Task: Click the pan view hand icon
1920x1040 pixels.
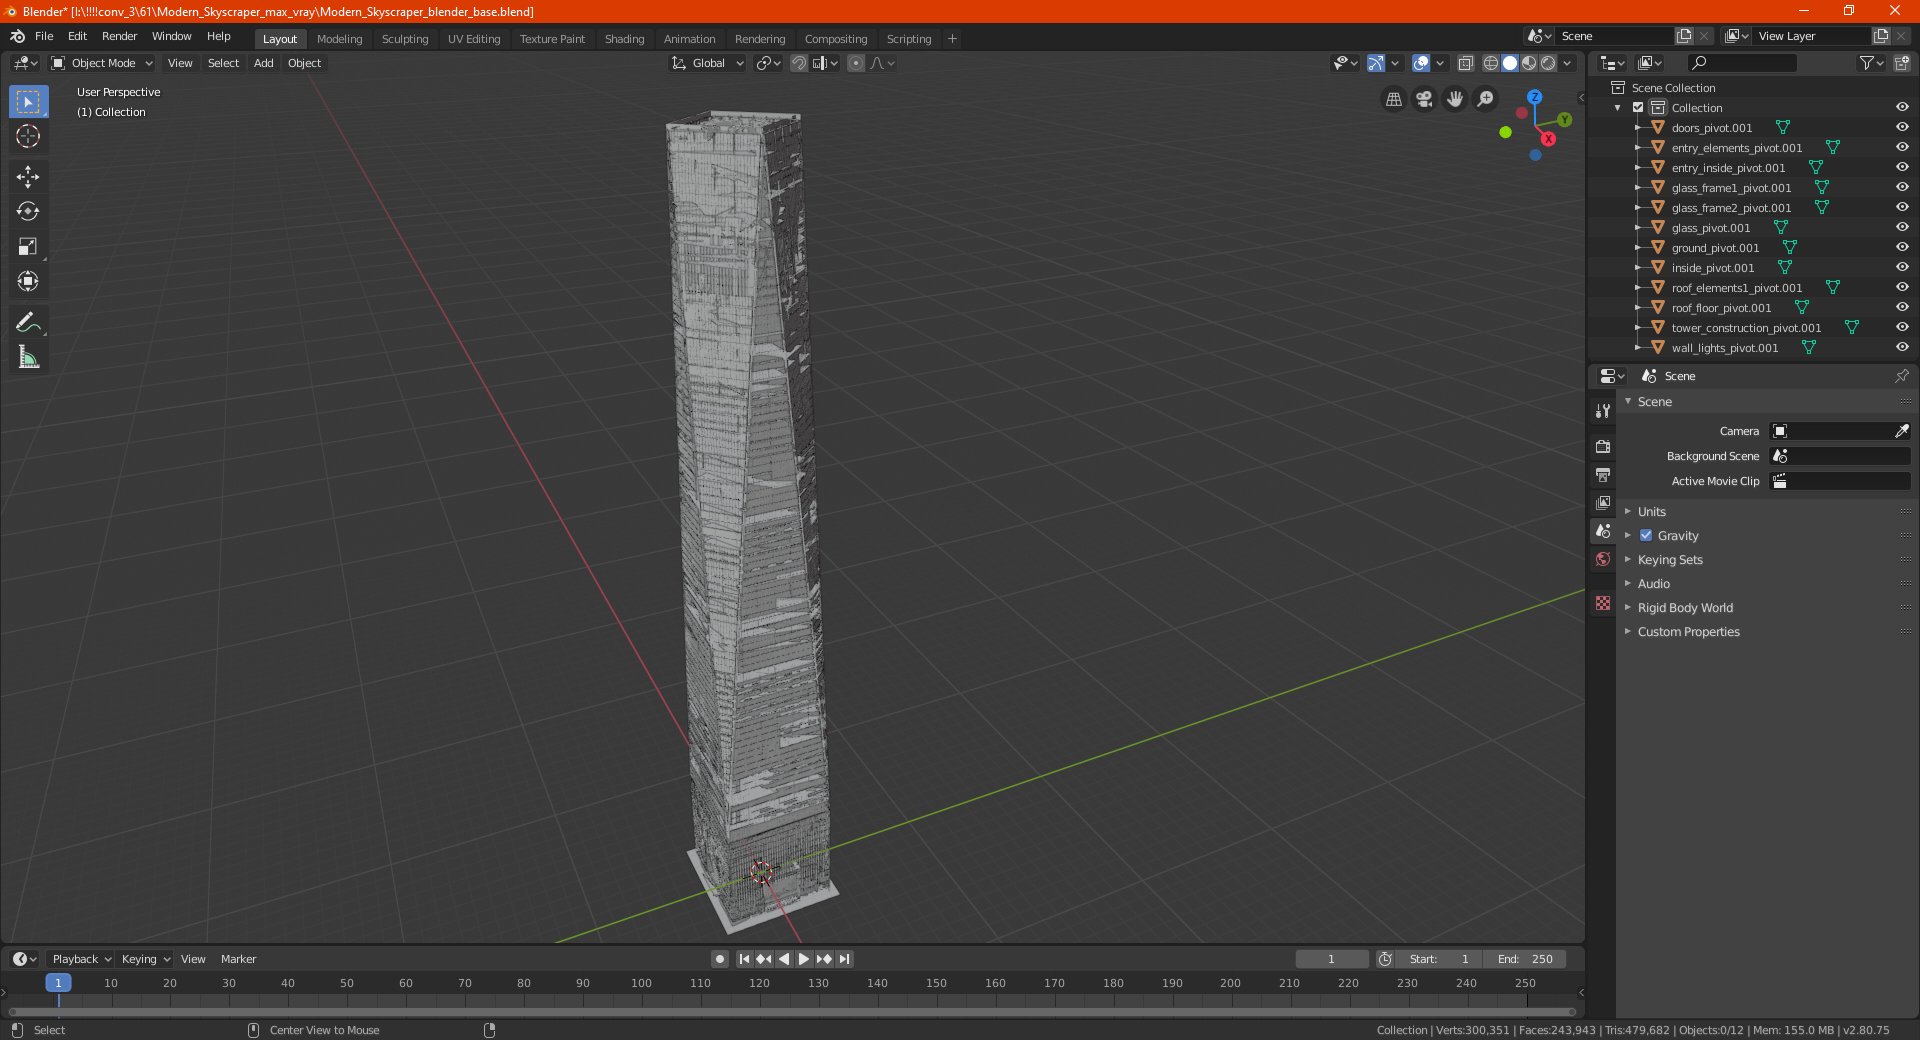Action: [x=1455, y=99]
